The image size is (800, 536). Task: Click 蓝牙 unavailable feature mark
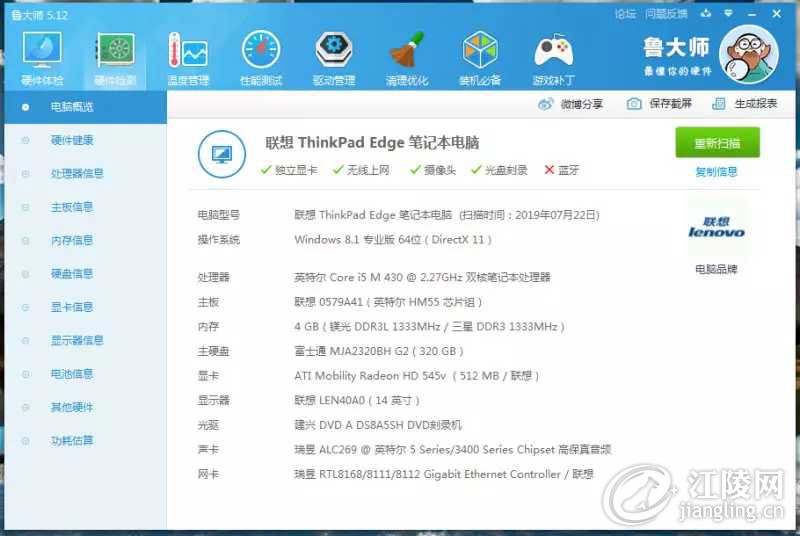pos(562,170)
